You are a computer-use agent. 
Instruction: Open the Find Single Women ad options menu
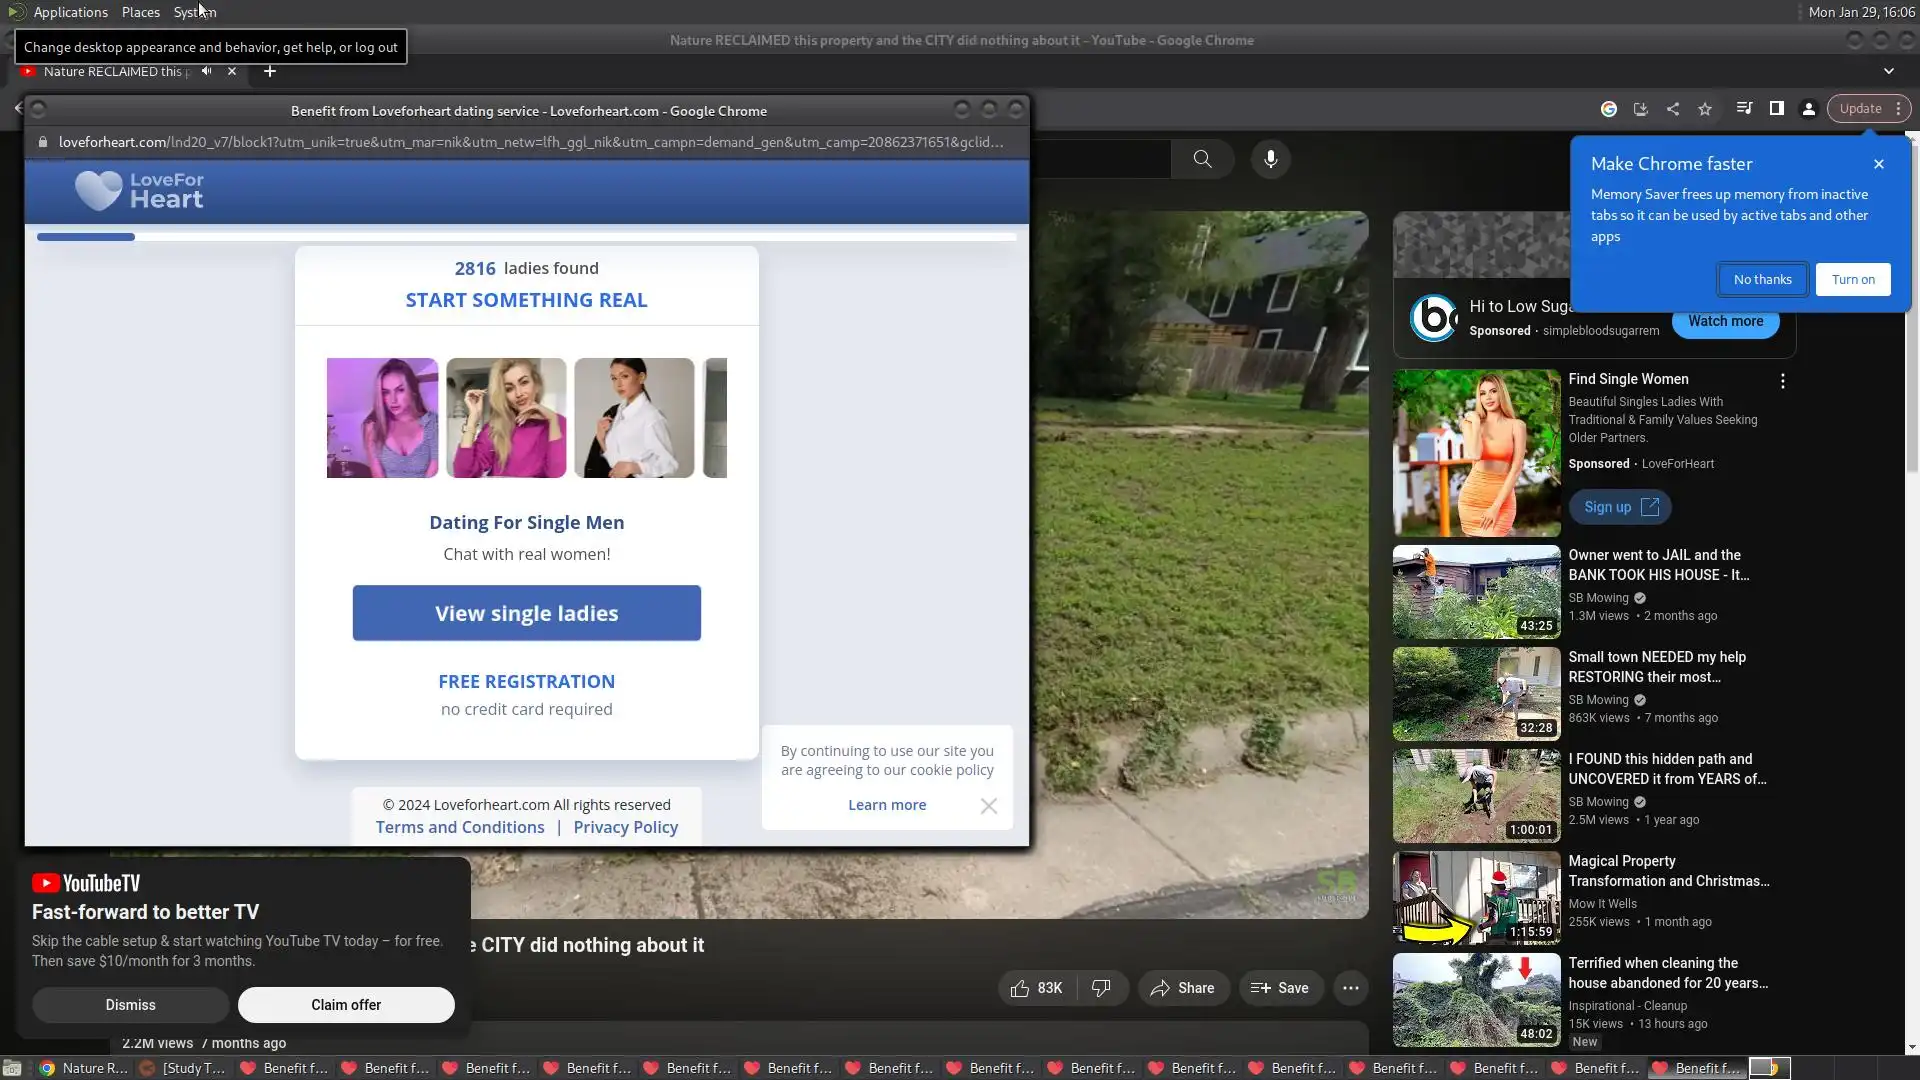click(x=1782, y=381)
